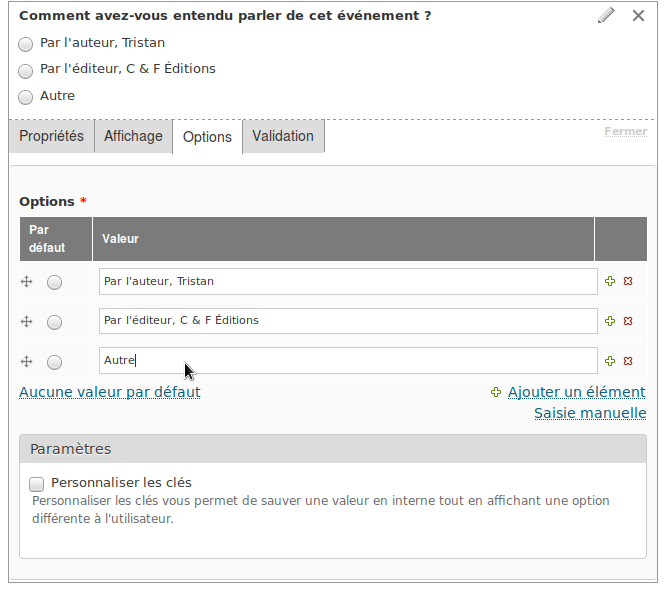Switch to the Affichage tab
The width and height of the screenshot is (667, 589).
(x=133, y=136)
